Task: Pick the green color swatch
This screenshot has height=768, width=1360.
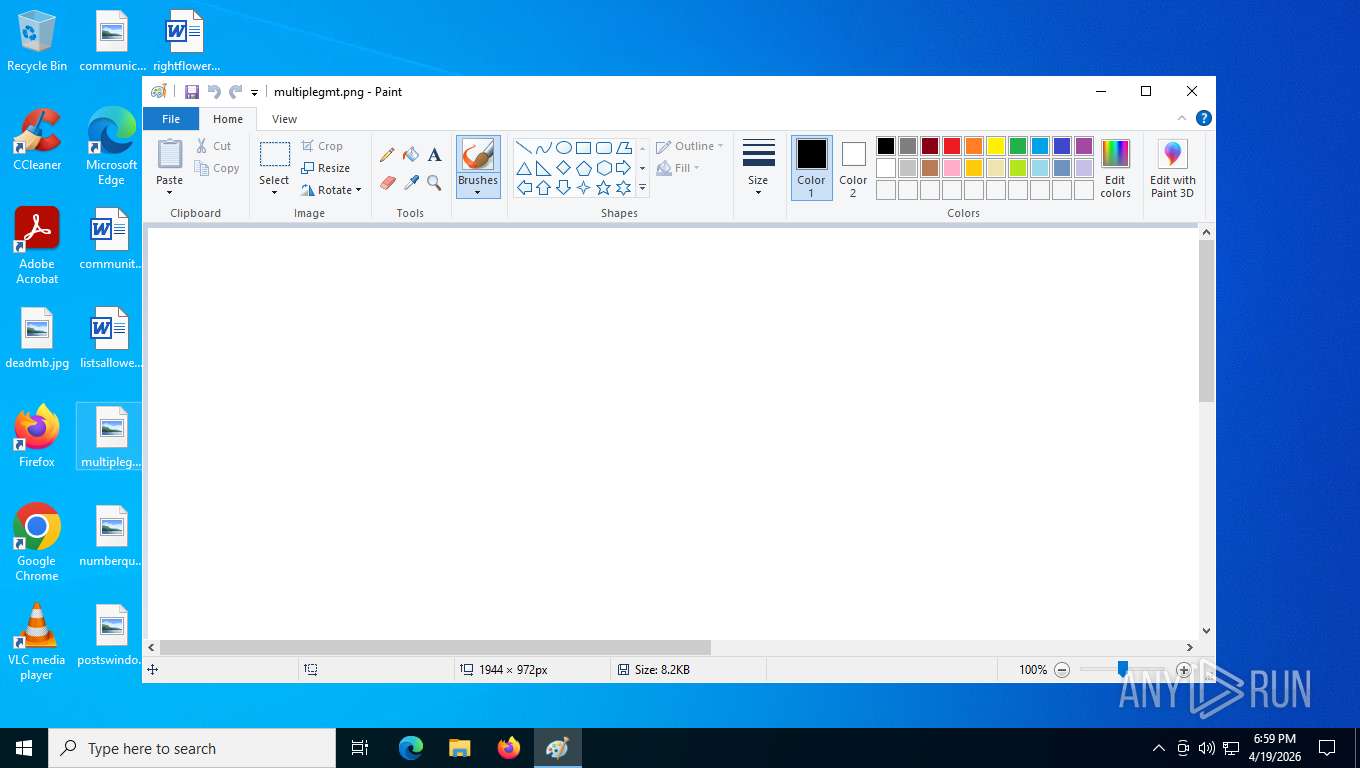Action: (x=1018, y=146)
